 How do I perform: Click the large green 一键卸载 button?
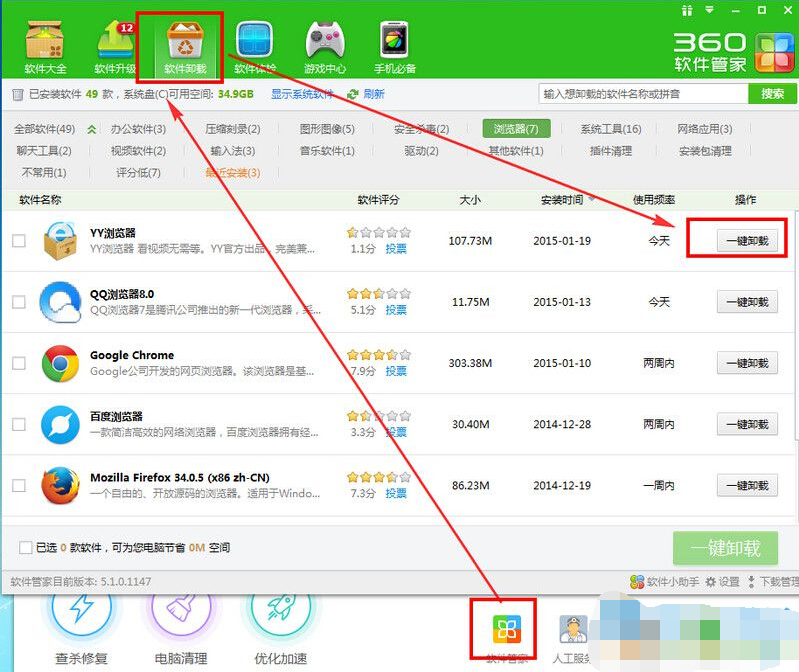[725, 548]
